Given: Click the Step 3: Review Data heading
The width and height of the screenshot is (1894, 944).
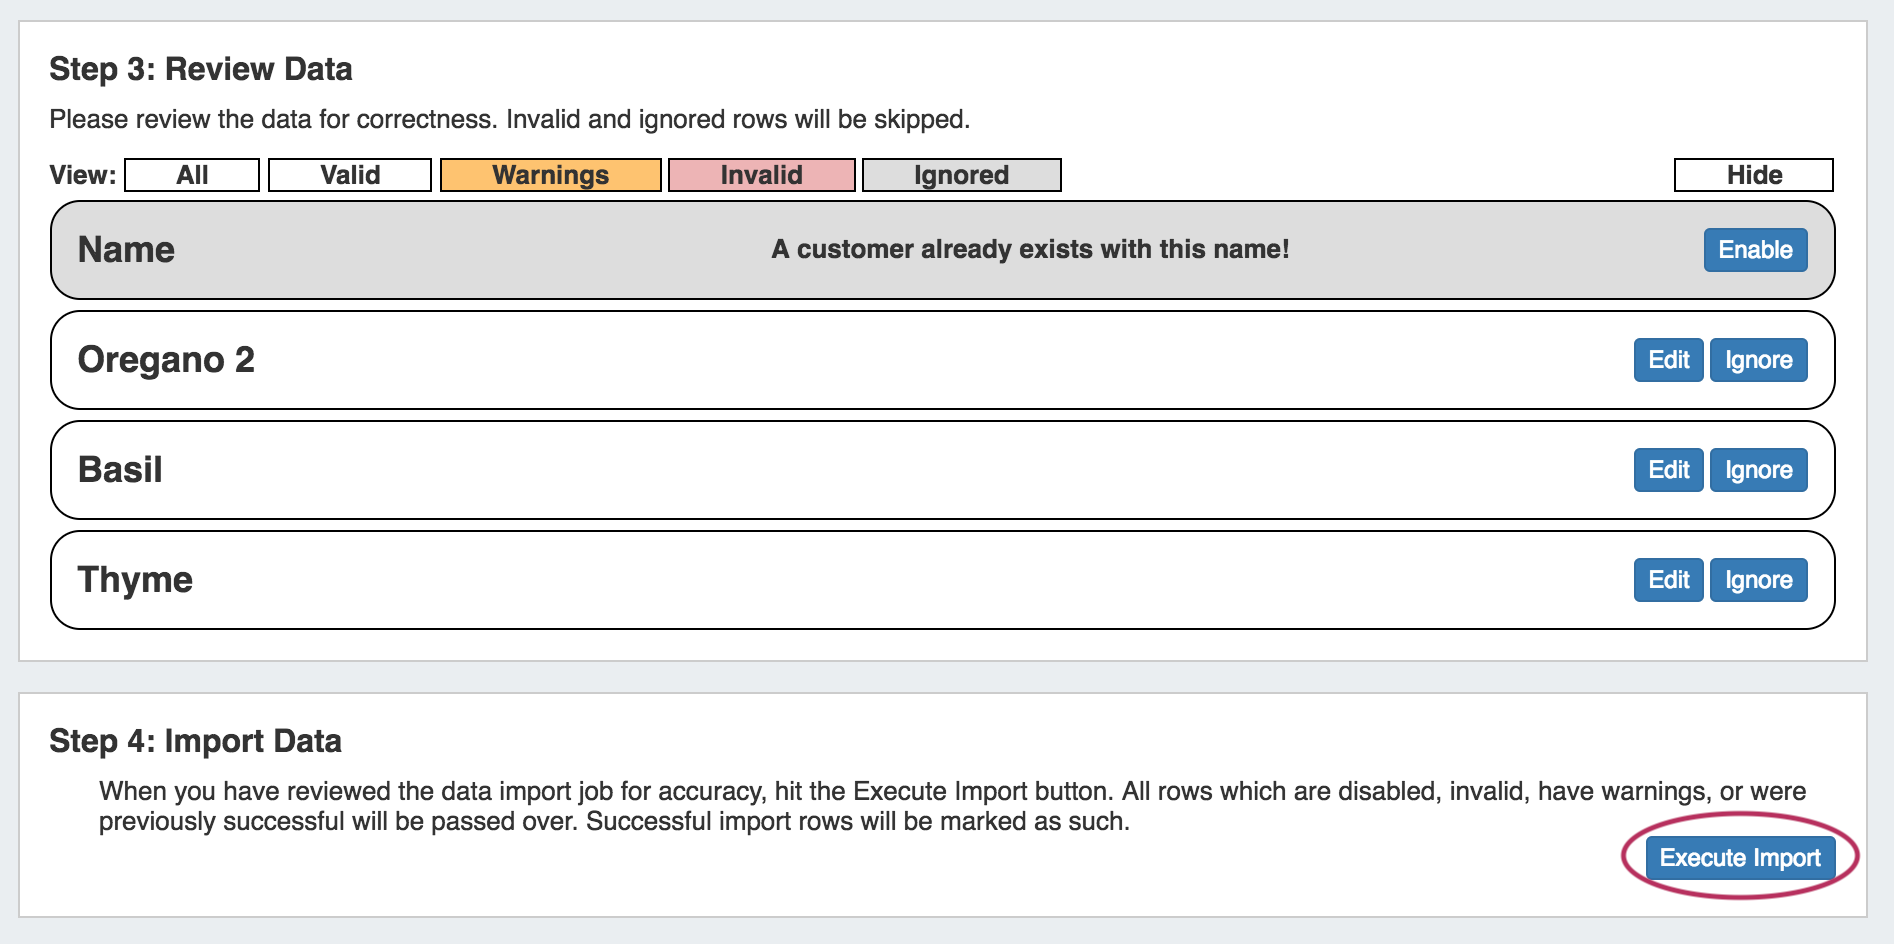Looking at the screenshot, I should 200,69.
